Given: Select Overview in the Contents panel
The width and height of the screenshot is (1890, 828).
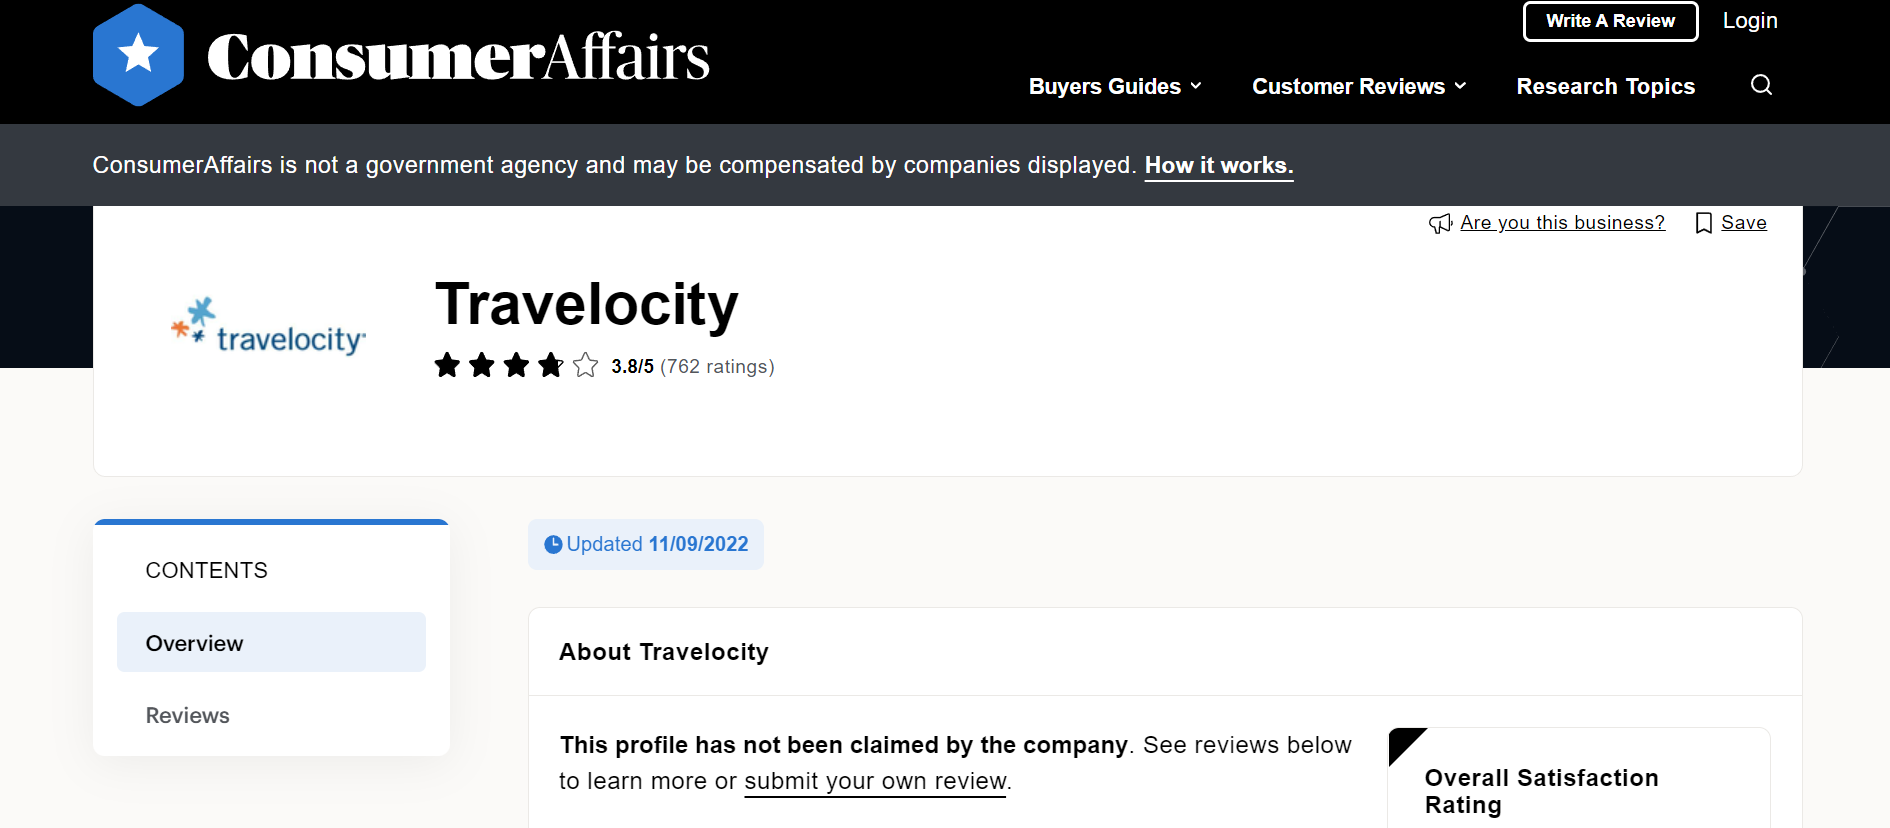Looking at the screenshot, I should tap(271, 642).
